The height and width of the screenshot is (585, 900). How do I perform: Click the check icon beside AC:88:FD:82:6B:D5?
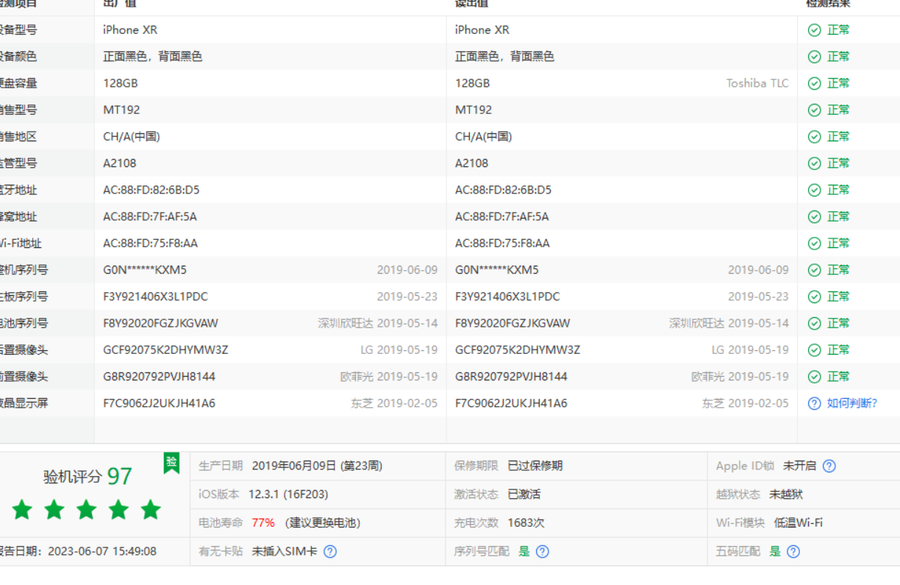[x=814, y=190]
